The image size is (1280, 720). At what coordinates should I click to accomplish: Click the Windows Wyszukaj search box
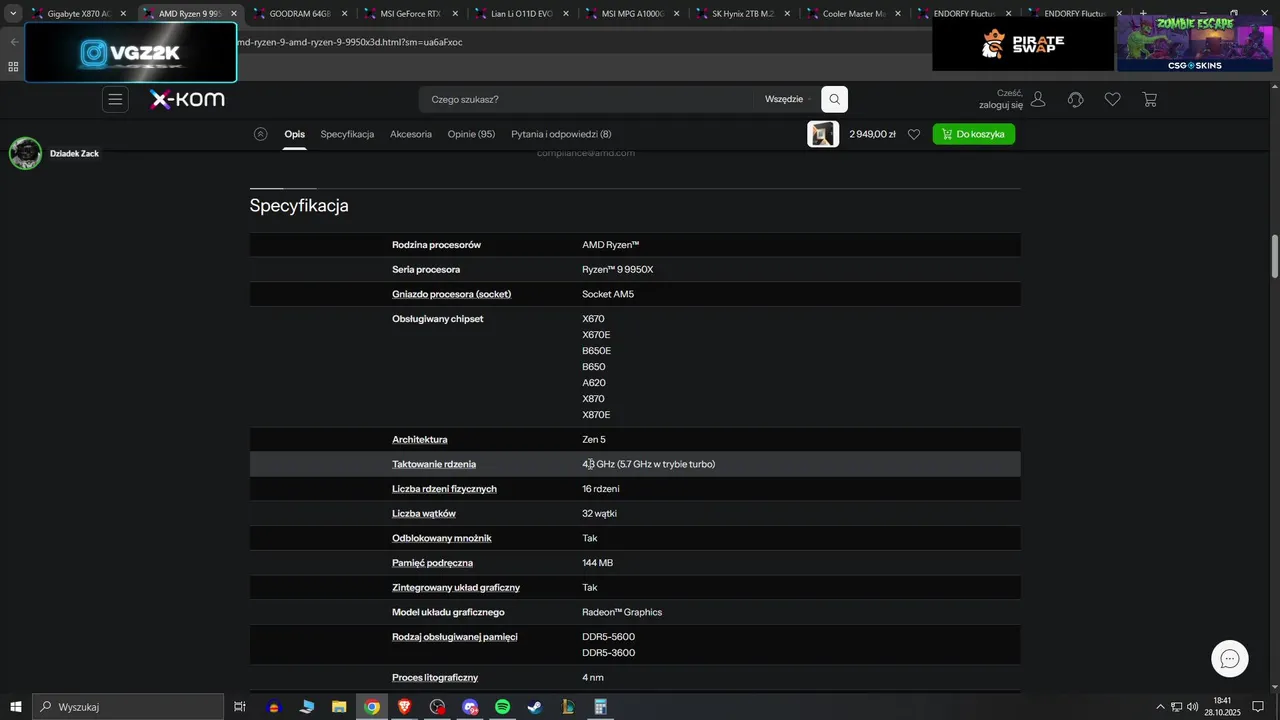click(127, 707)
